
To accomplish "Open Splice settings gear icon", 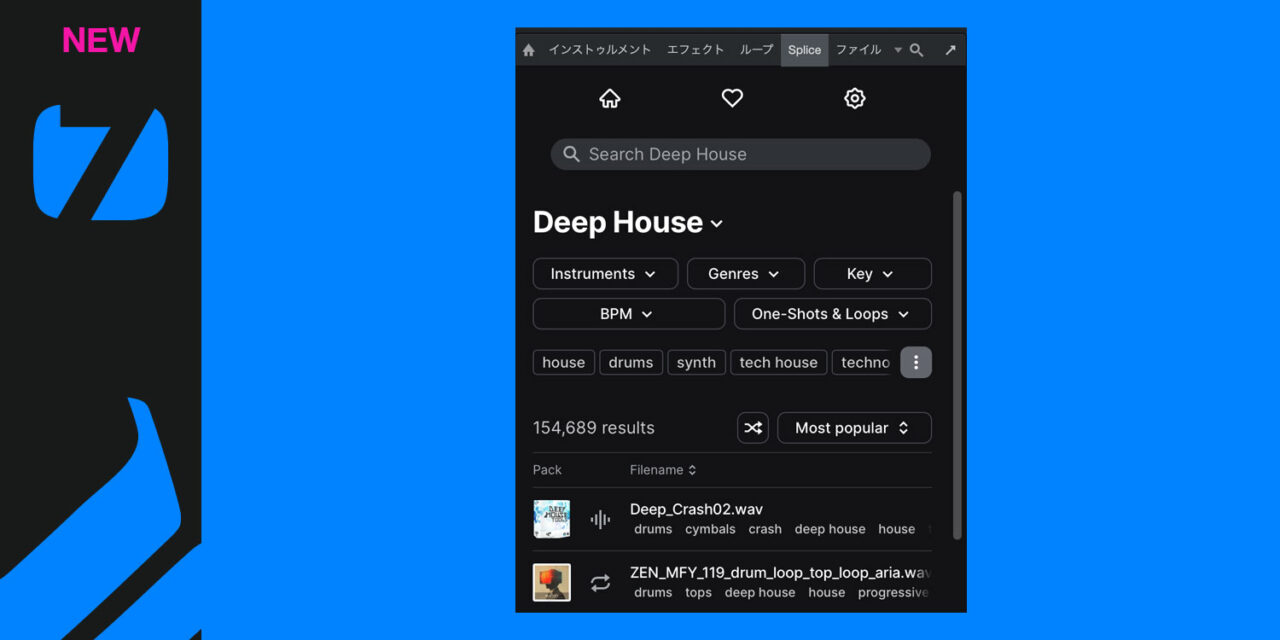I will click(854, 98).
